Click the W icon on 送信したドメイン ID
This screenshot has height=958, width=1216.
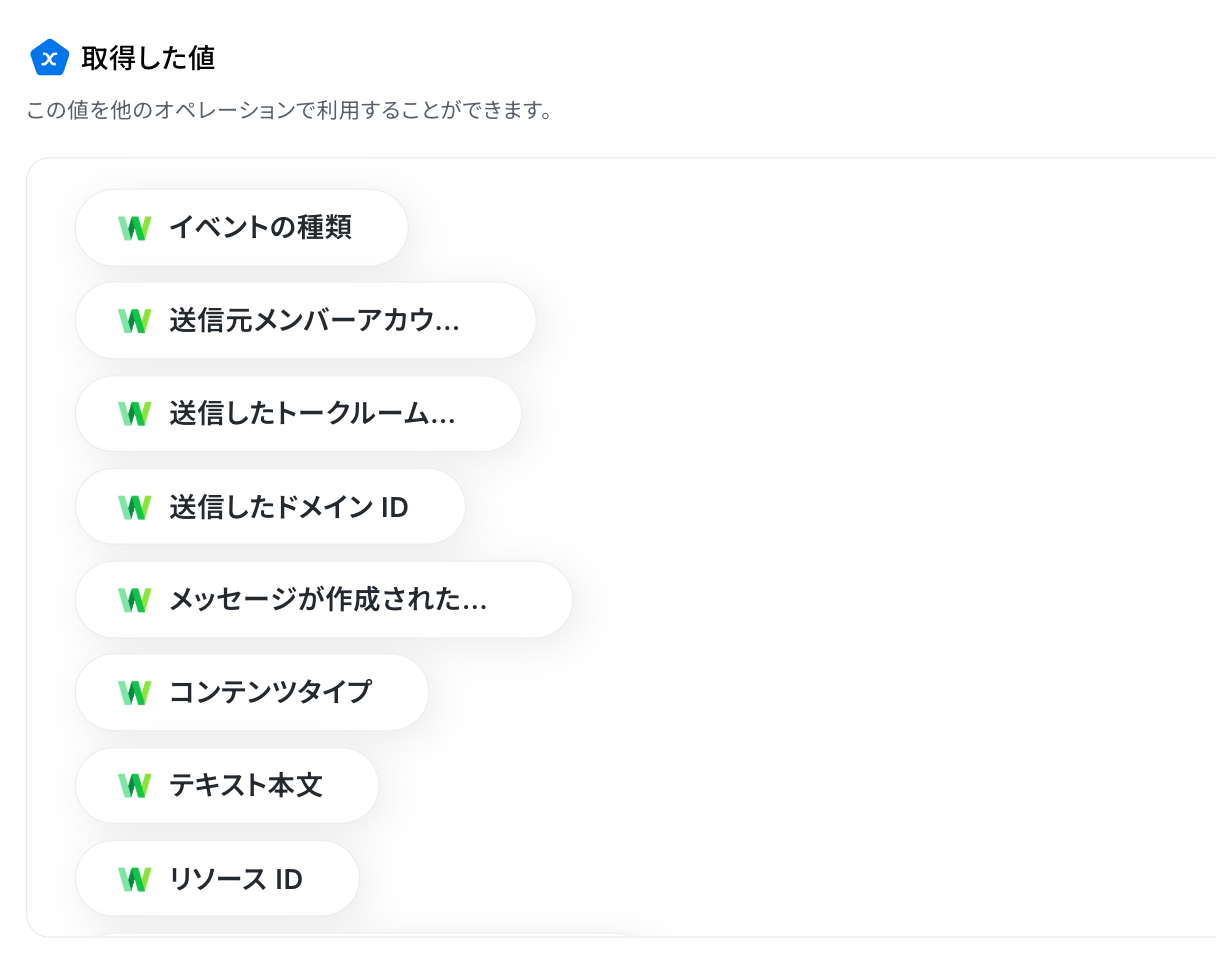tap(134, 507)
